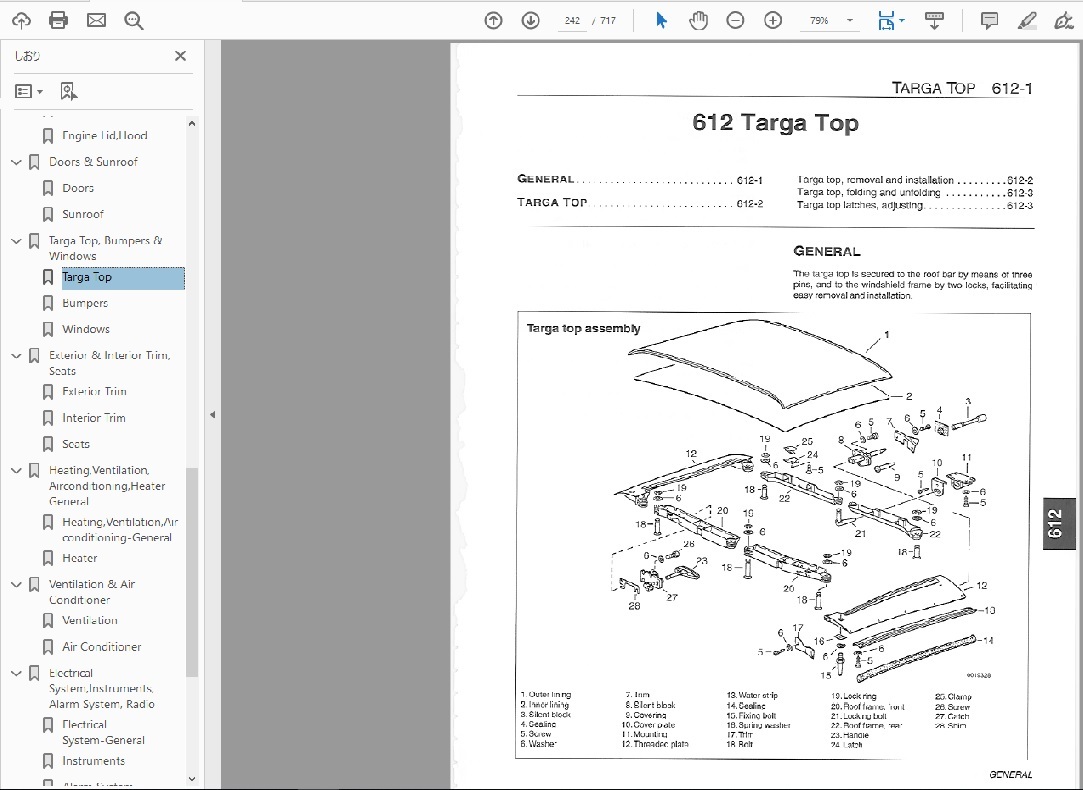Viewport: 1083px width, 790px height.
Task: Open the Air Conditioner bookmark
Action: (x=102, y=647)
